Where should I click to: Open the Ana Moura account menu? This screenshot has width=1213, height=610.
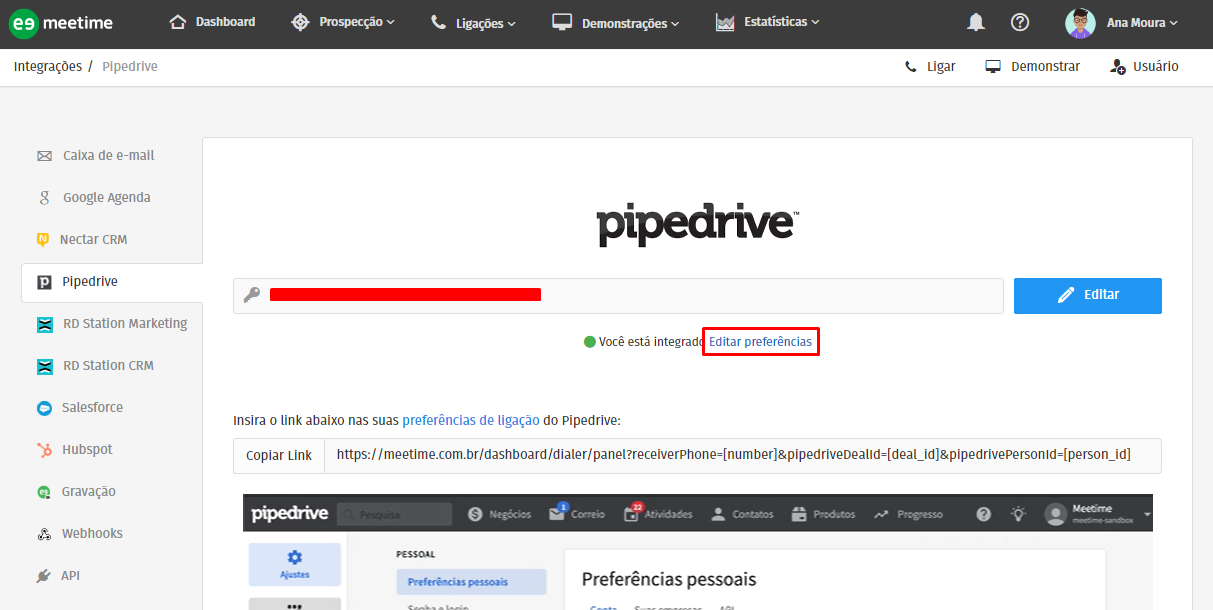point(1122,23)
